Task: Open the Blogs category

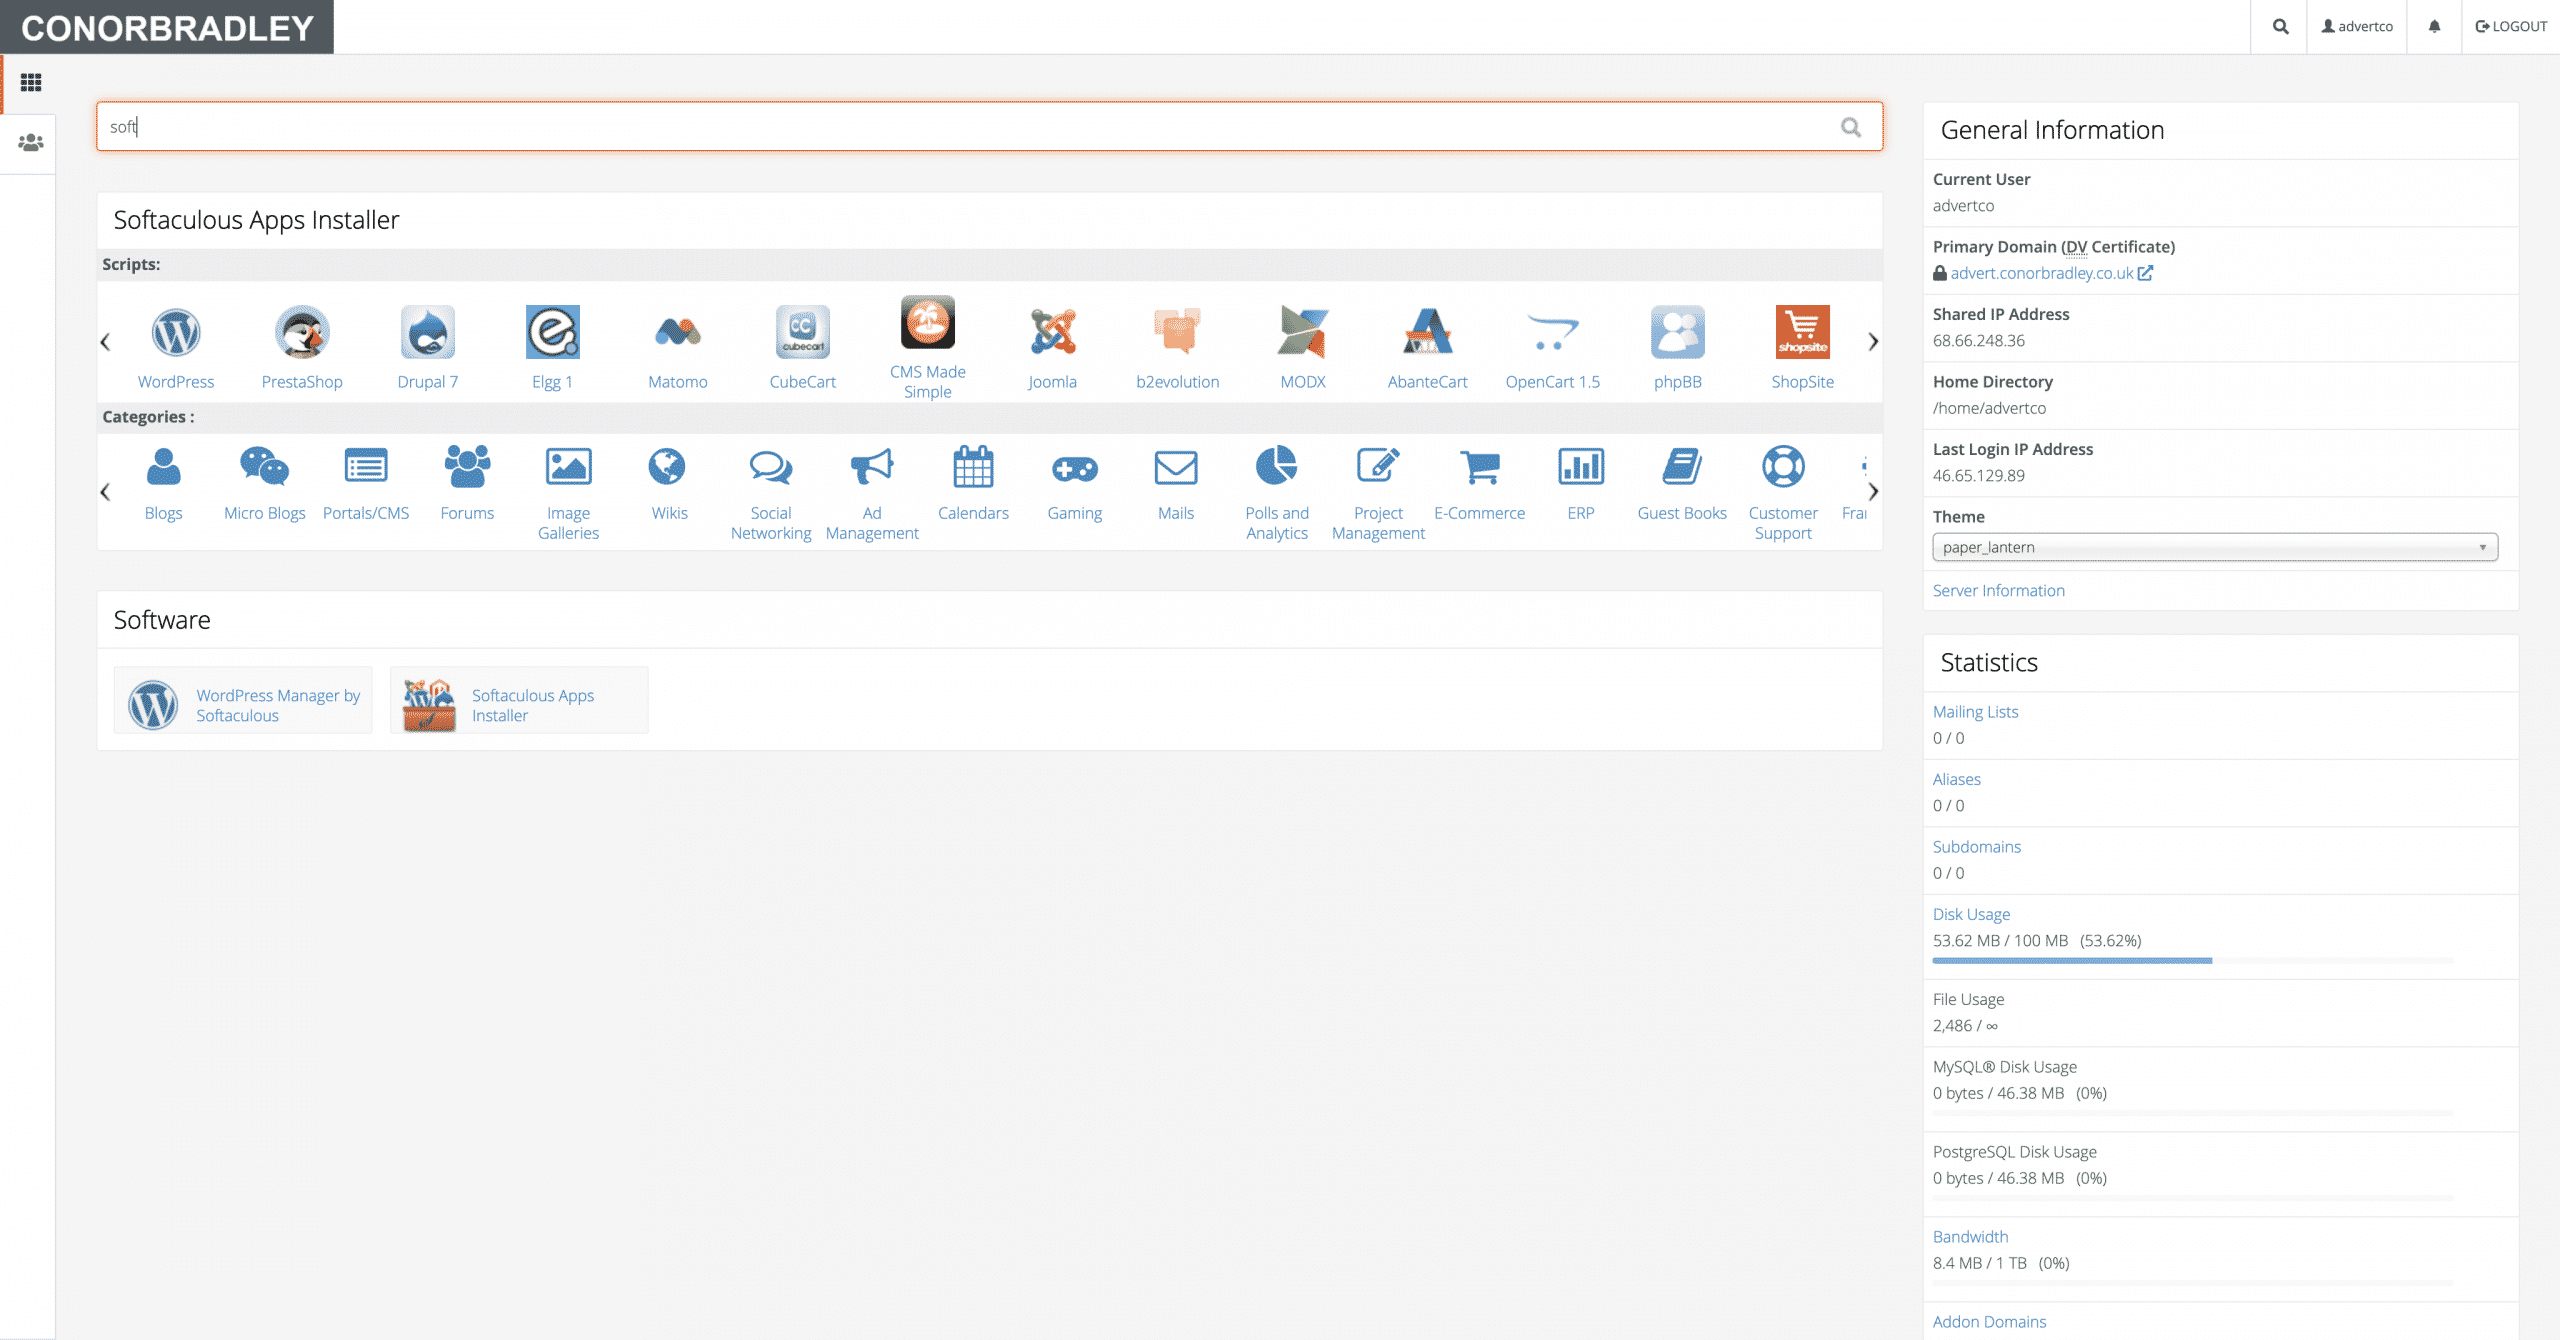Action: point(164,484)
